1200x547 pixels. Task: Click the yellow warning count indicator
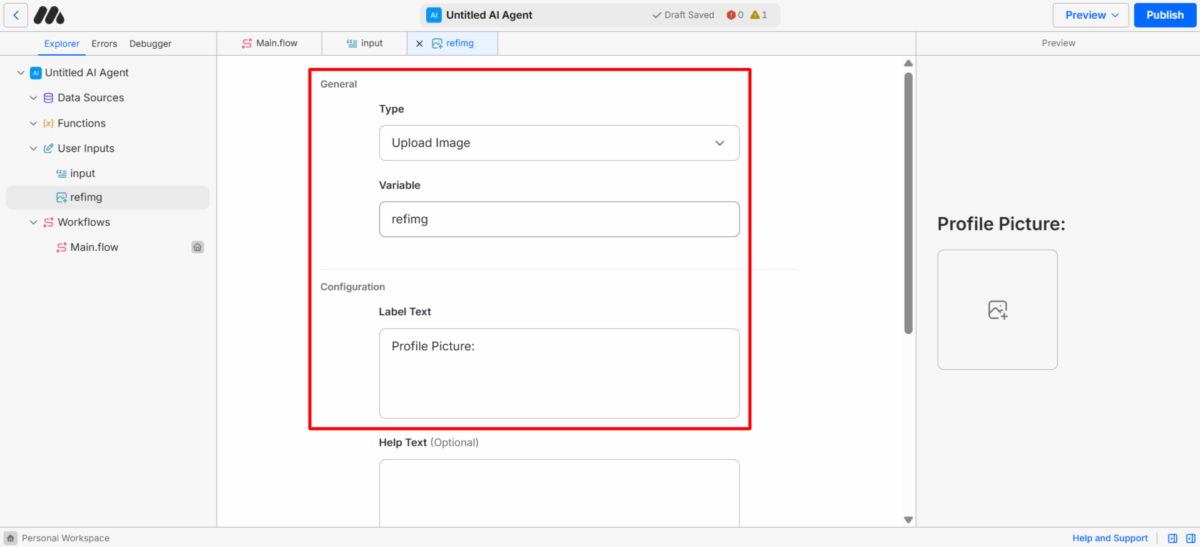pyautogui.click(x=758, y=15)
